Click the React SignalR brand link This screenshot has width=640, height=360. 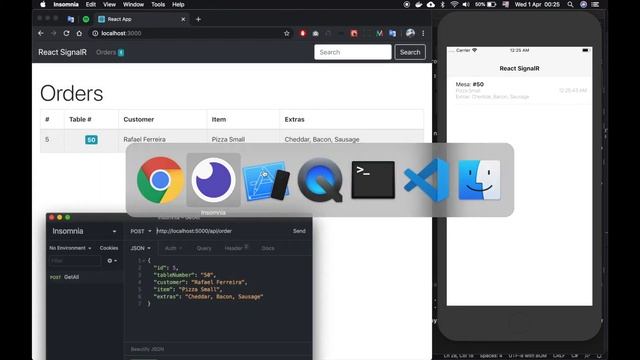[x=62, y=52]
